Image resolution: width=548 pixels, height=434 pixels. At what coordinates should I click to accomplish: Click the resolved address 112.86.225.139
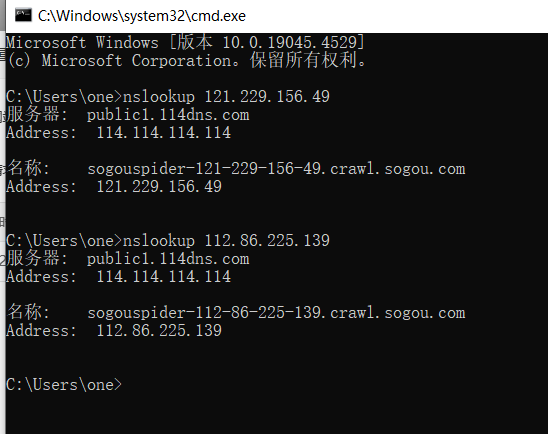pos(159,331)
